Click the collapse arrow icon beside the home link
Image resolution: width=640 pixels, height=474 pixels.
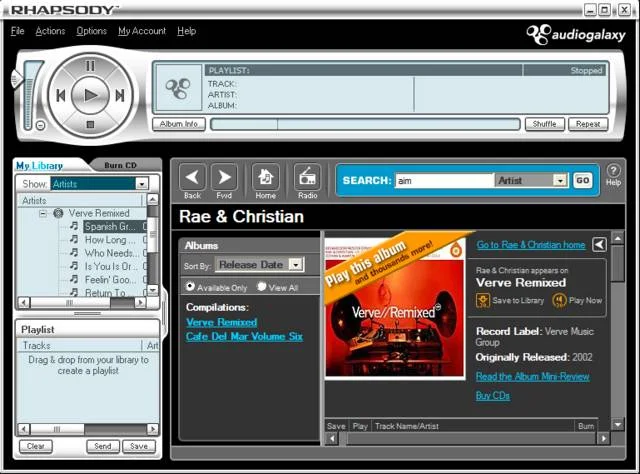pyautogui.click(x=599, y=245)
